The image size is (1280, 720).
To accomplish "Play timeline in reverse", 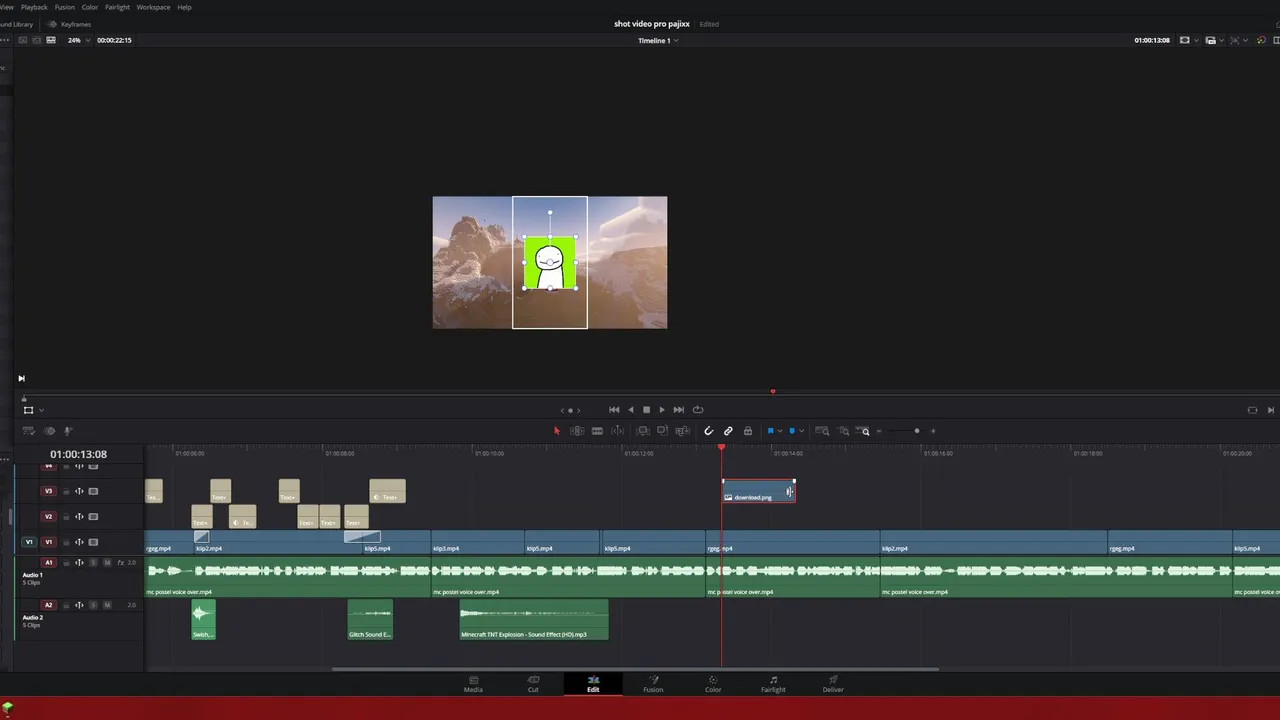I will pyautogui.click(x=630, y=409).
